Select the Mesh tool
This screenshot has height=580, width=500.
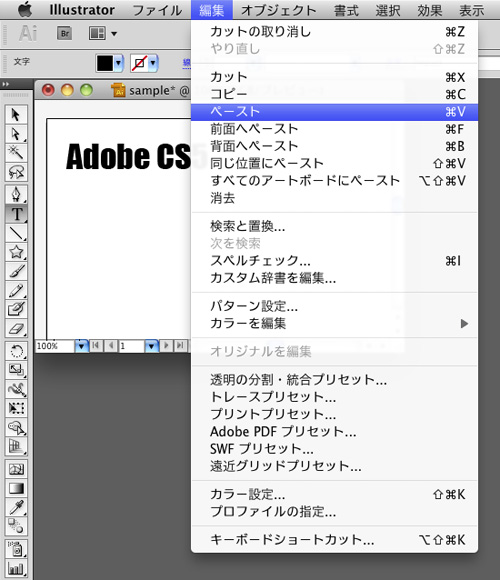(16, 469)
